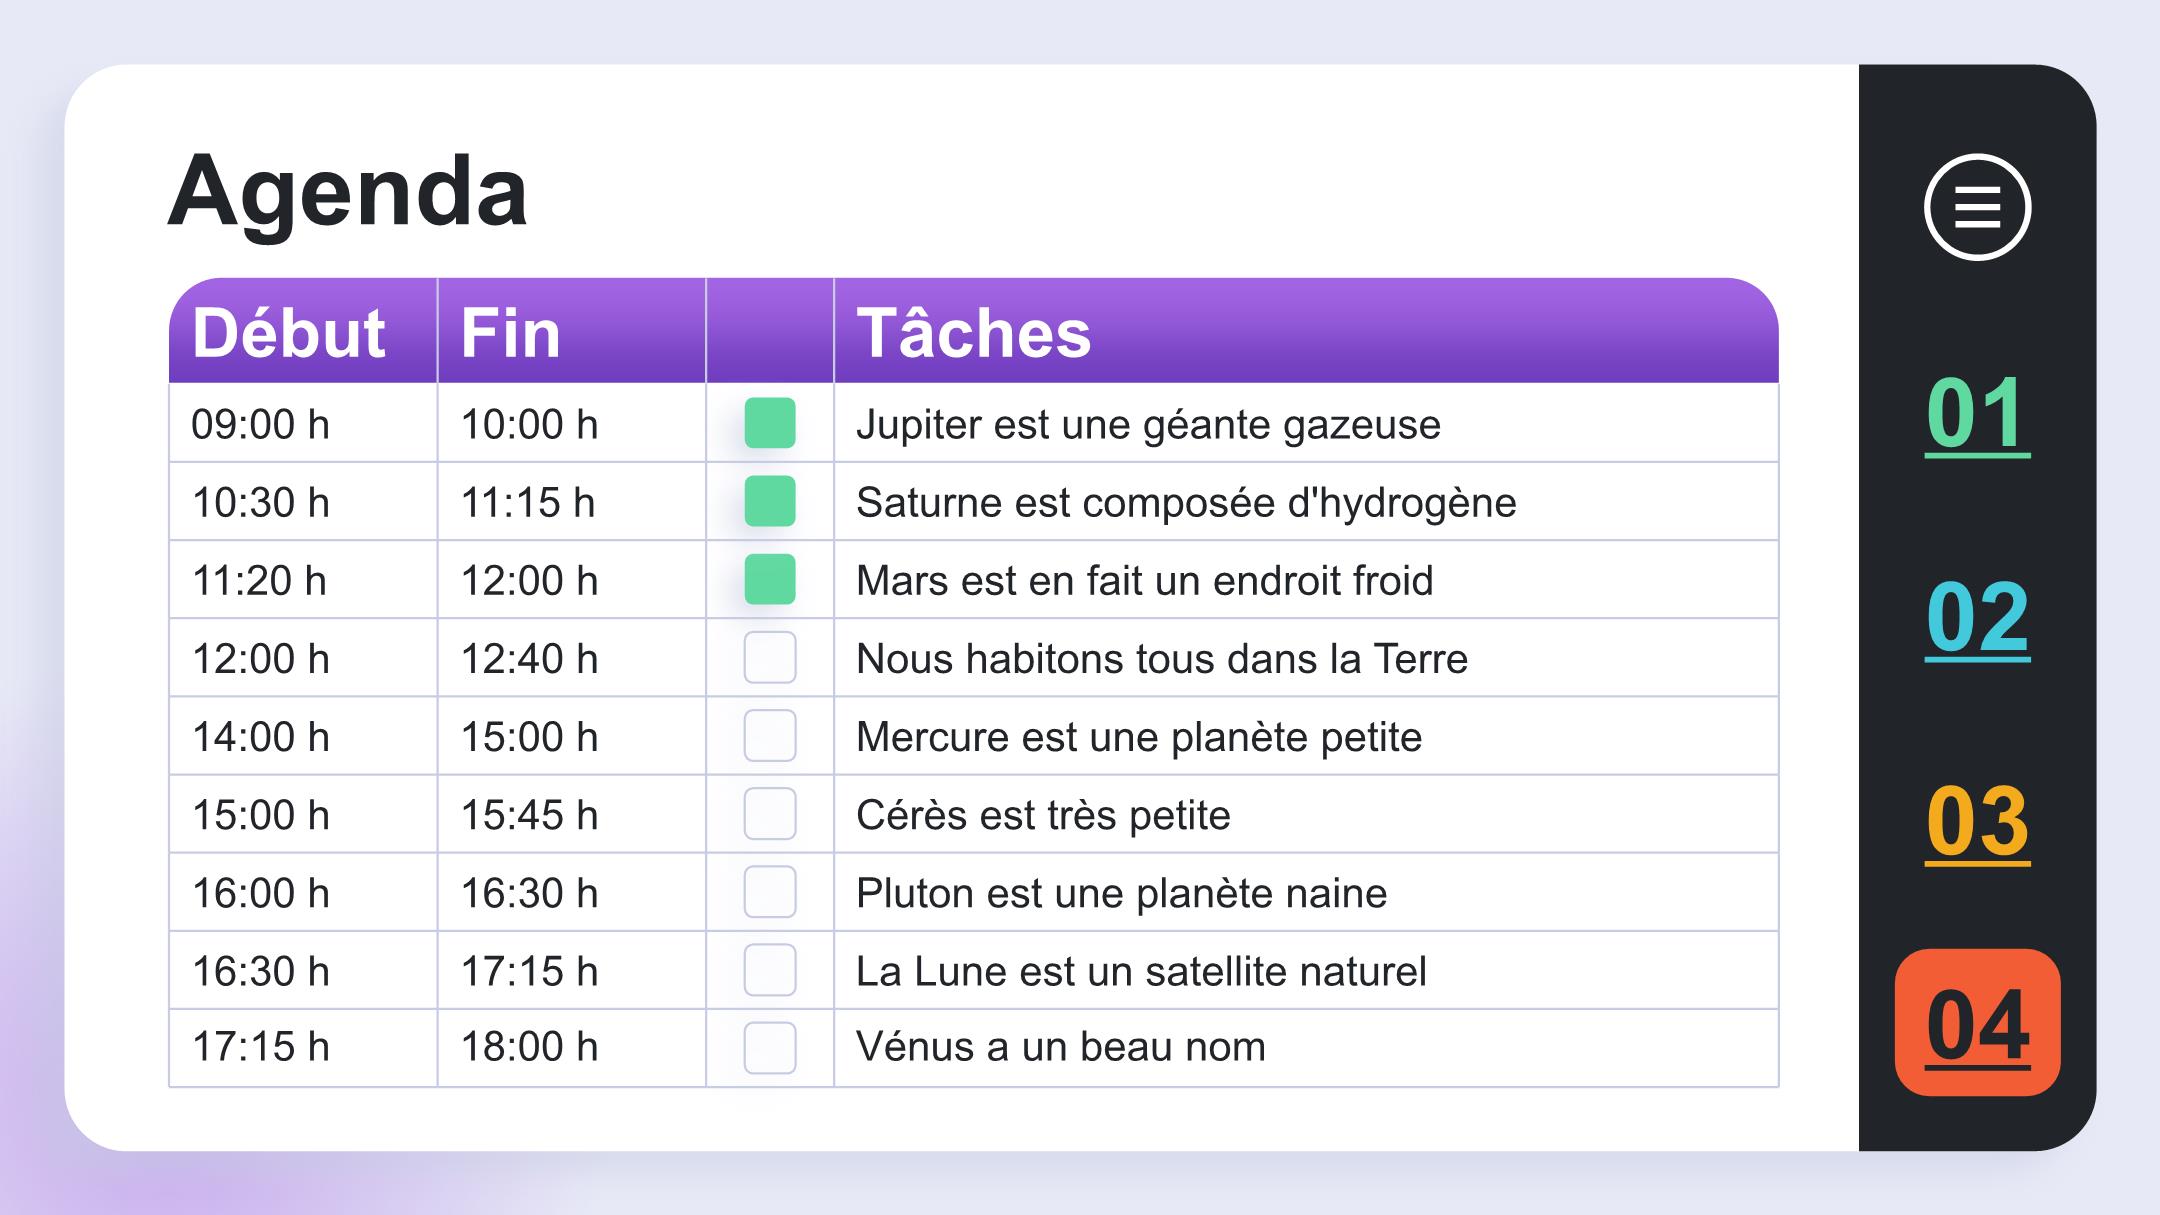Image resolution: width=2160 pixels, height=1215 pixels.
Task: Uncheck the Jupiter task checkbox
Action: [x=770, y=423]
